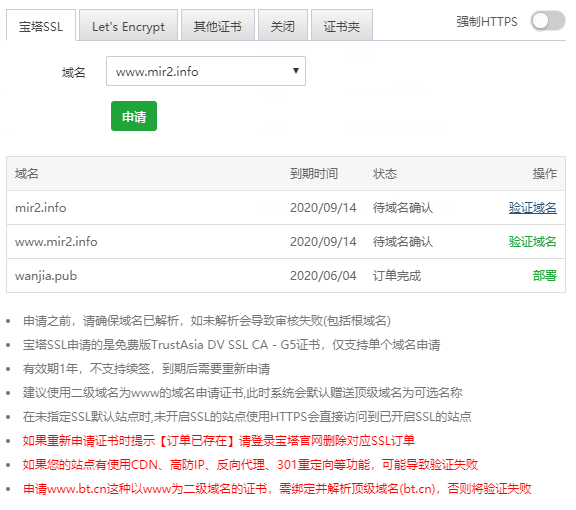This screenshot has width=576, height=510.
Task: Click the note 有效期1年，不支持续签
Action: tap(146, 369)
